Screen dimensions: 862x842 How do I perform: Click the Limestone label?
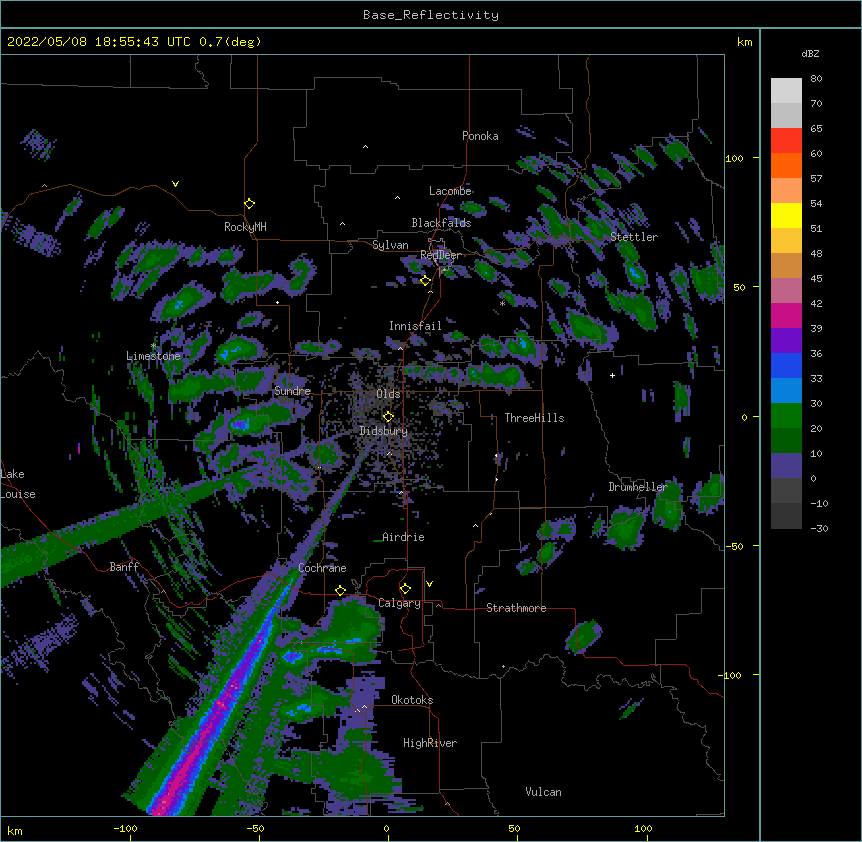click(x=153, y=356)
